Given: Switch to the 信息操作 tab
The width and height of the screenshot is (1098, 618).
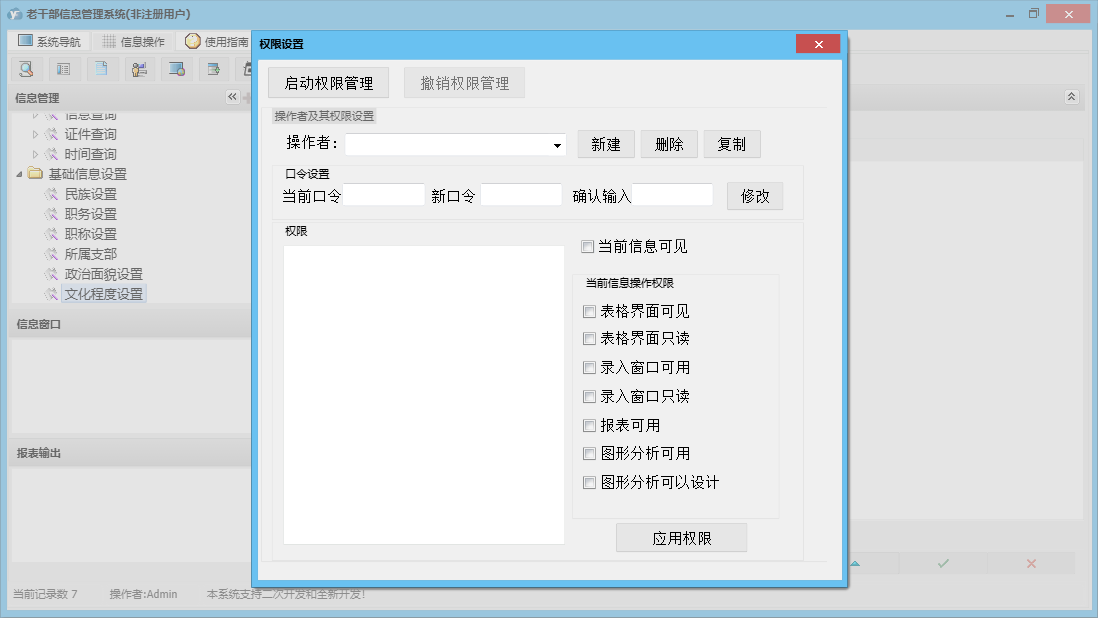Looking at the screenshot, I should [134, 41].
